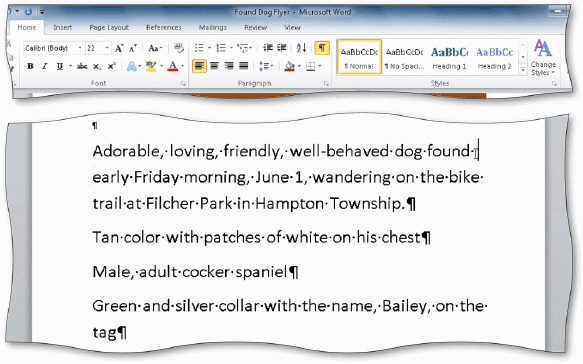Apply the Heading 1 style

click(x=449, y=57)
